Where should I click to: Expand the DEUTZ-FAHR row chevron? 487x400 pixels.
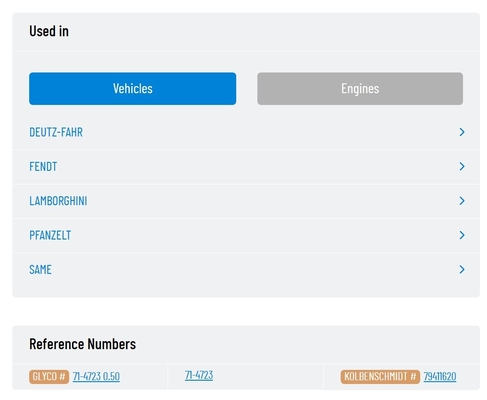pyautogui.click(x=462, y=132)
